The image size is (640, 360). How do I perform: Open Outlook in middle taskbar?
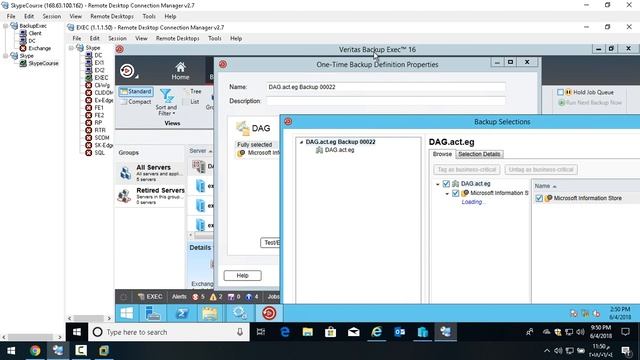point(399,332)
